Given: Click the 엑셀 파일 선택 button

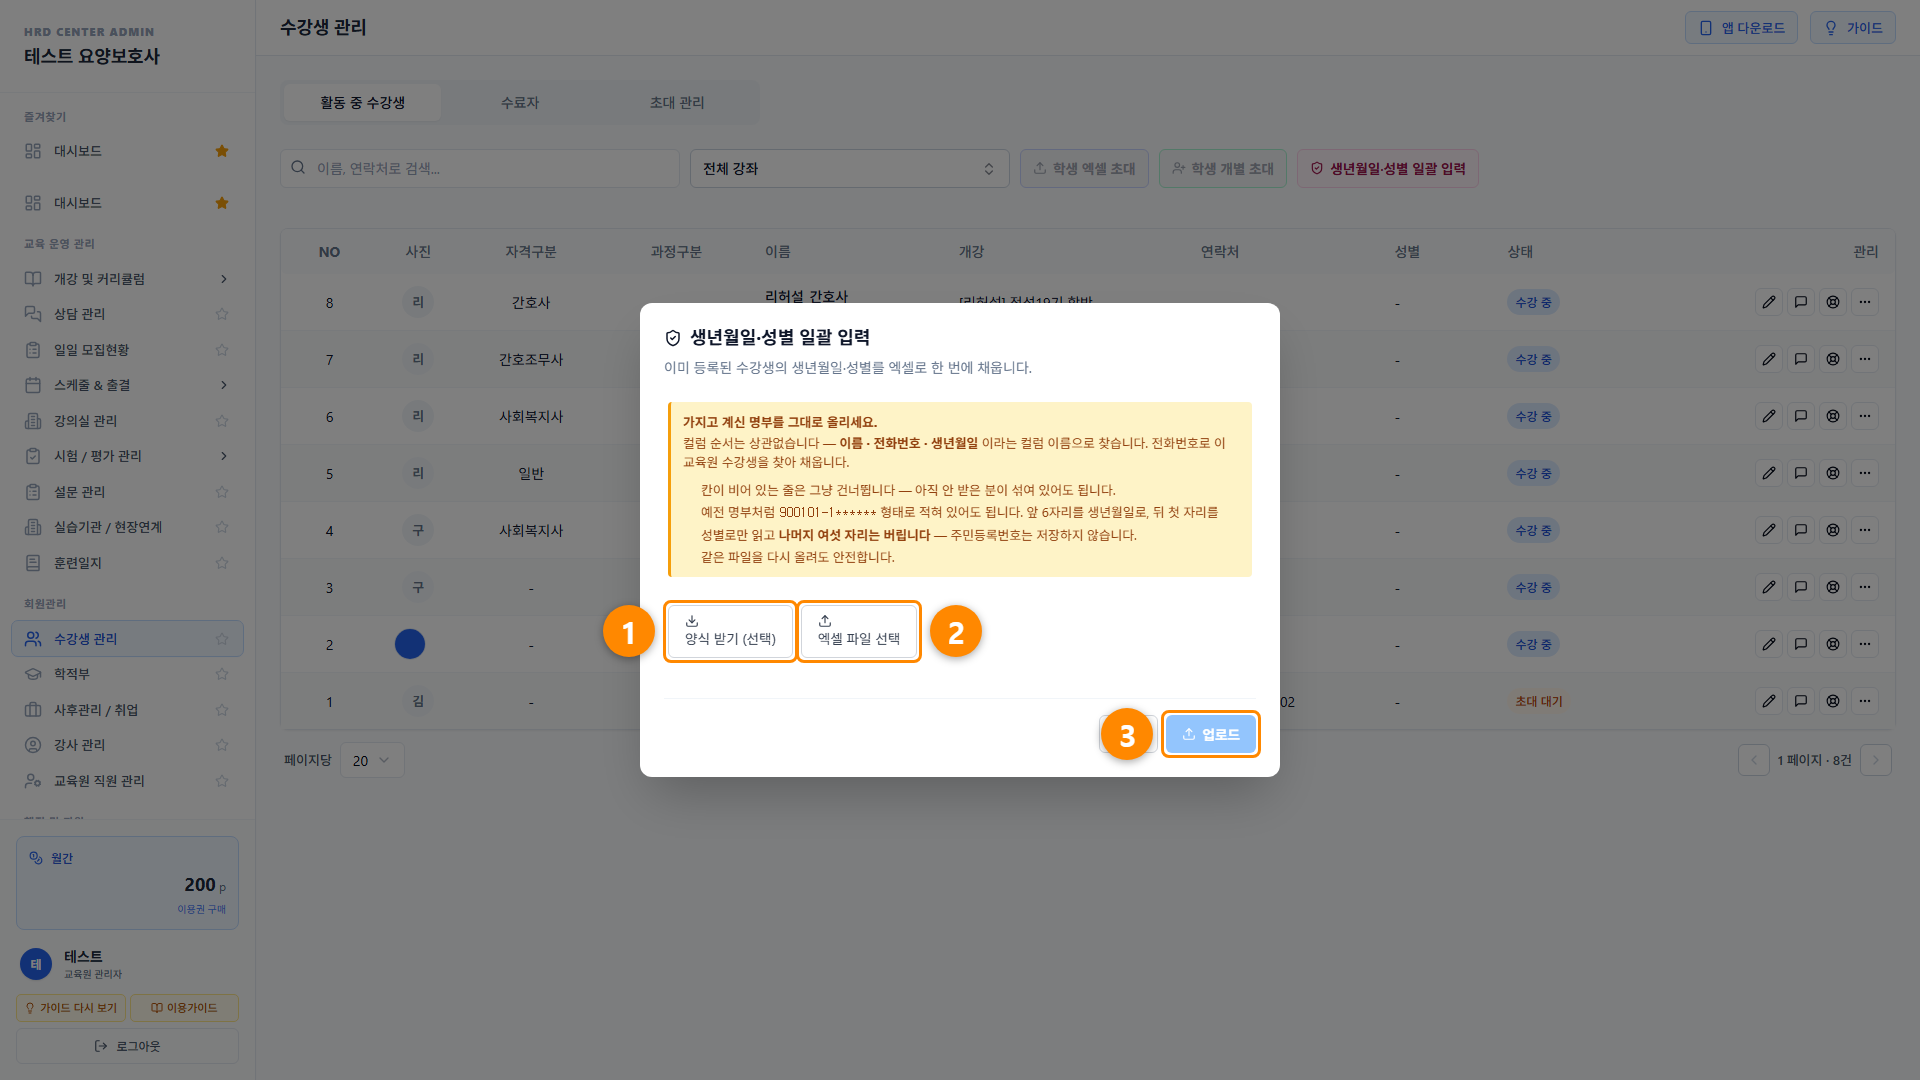Looking at the screenshot, I should (859, 631).
